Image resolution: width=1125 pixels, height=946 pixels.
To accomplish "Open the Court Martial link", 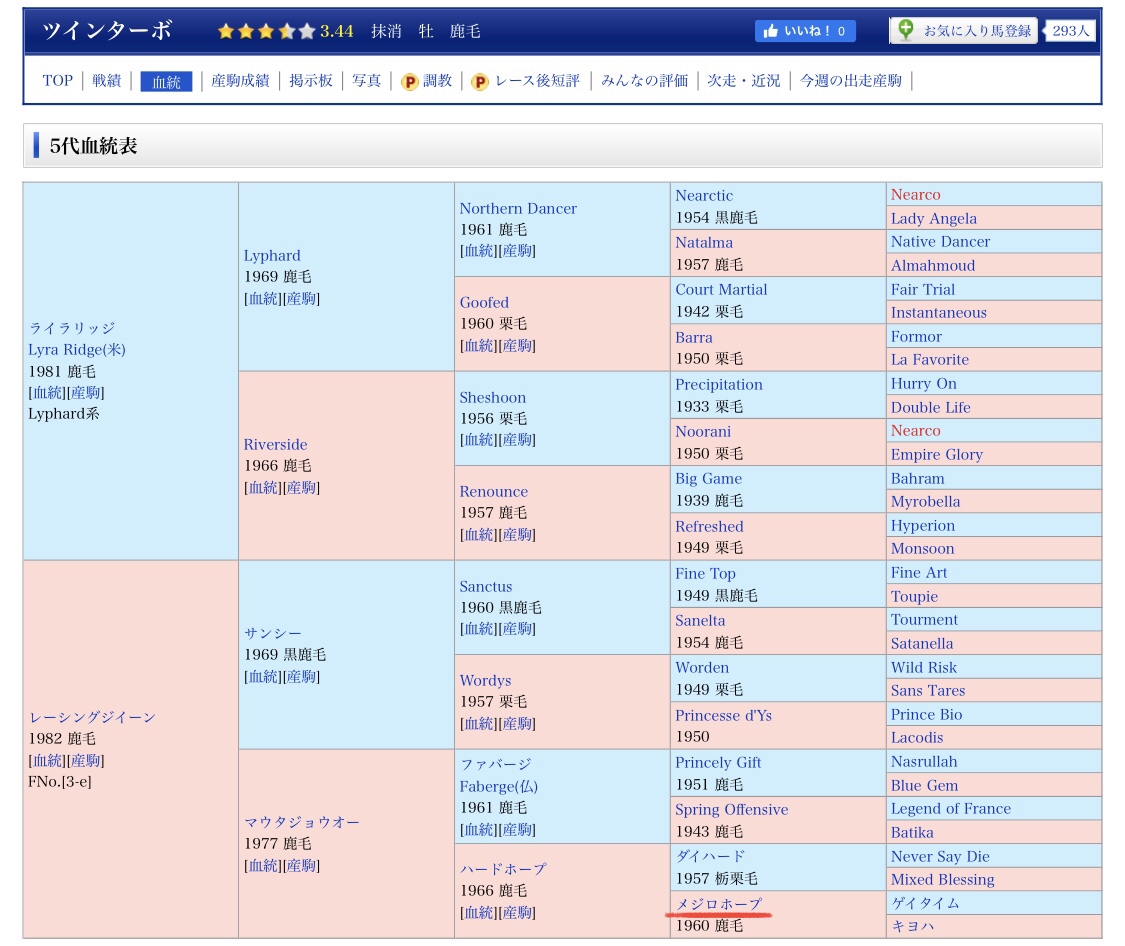I will point(721,289).
